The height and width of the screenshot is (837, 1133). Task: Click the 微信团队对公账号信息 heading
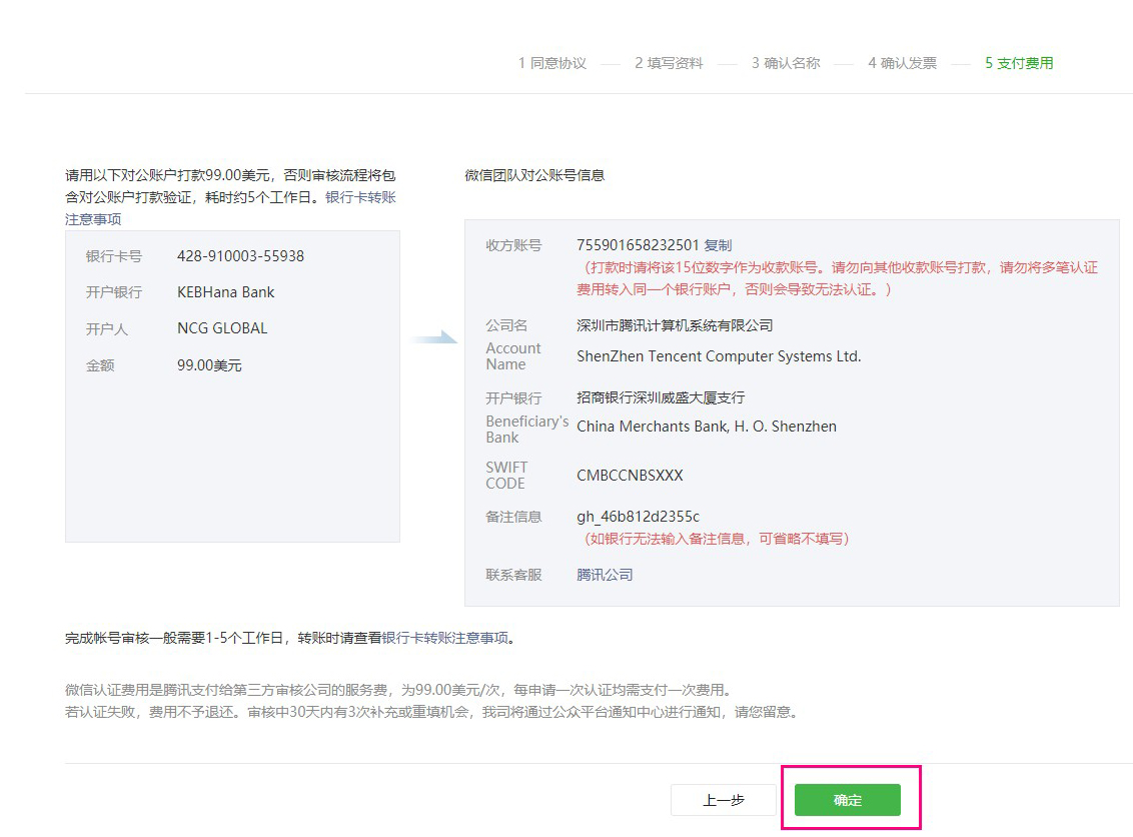coord(534,175)
